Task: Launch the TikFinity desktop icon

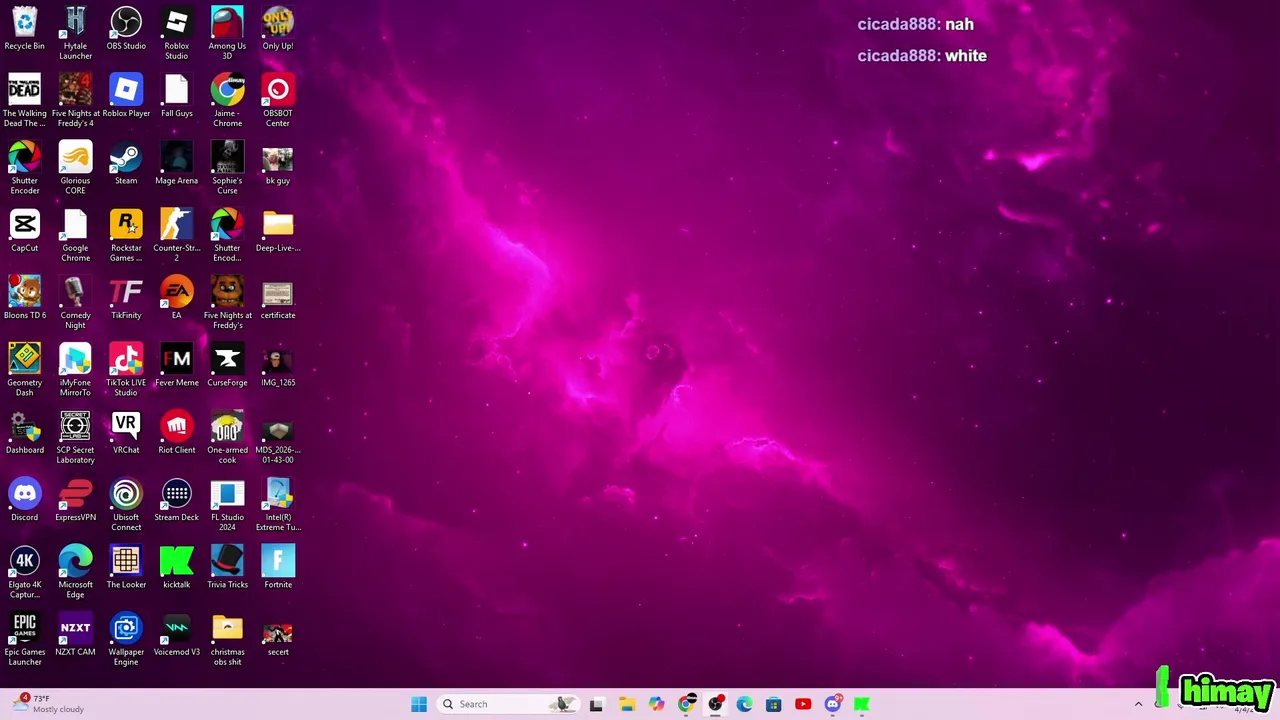Action: point(126,297)
